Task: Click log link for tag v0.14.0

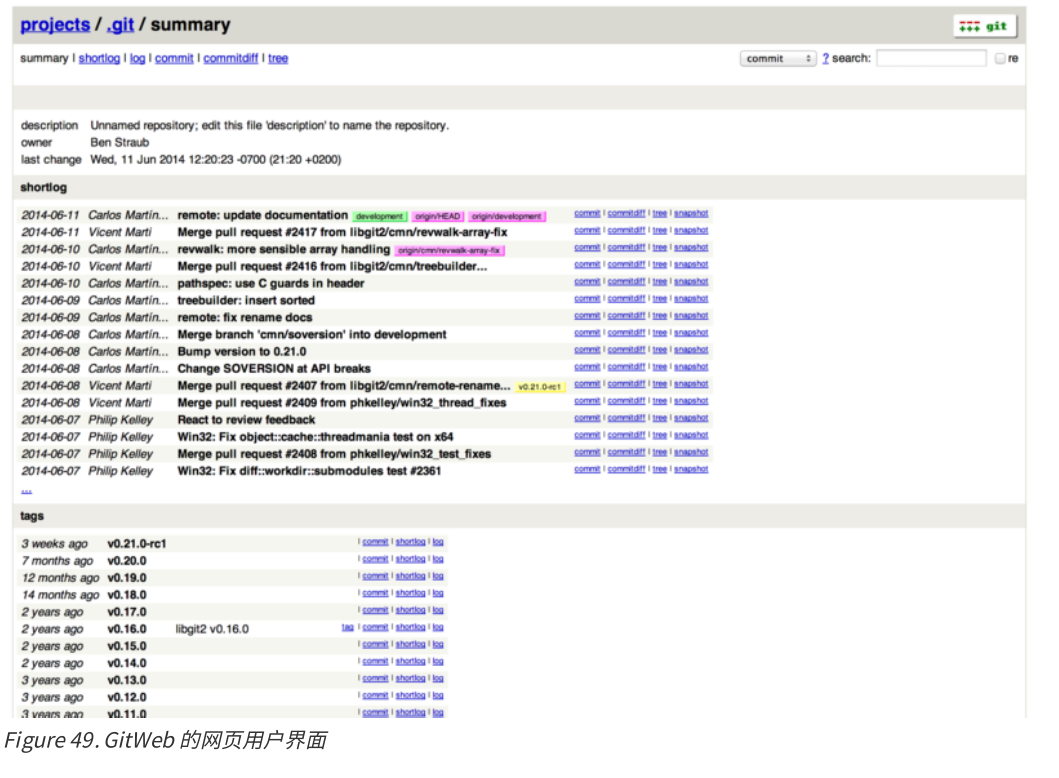Action: click(x=438, y=661)
